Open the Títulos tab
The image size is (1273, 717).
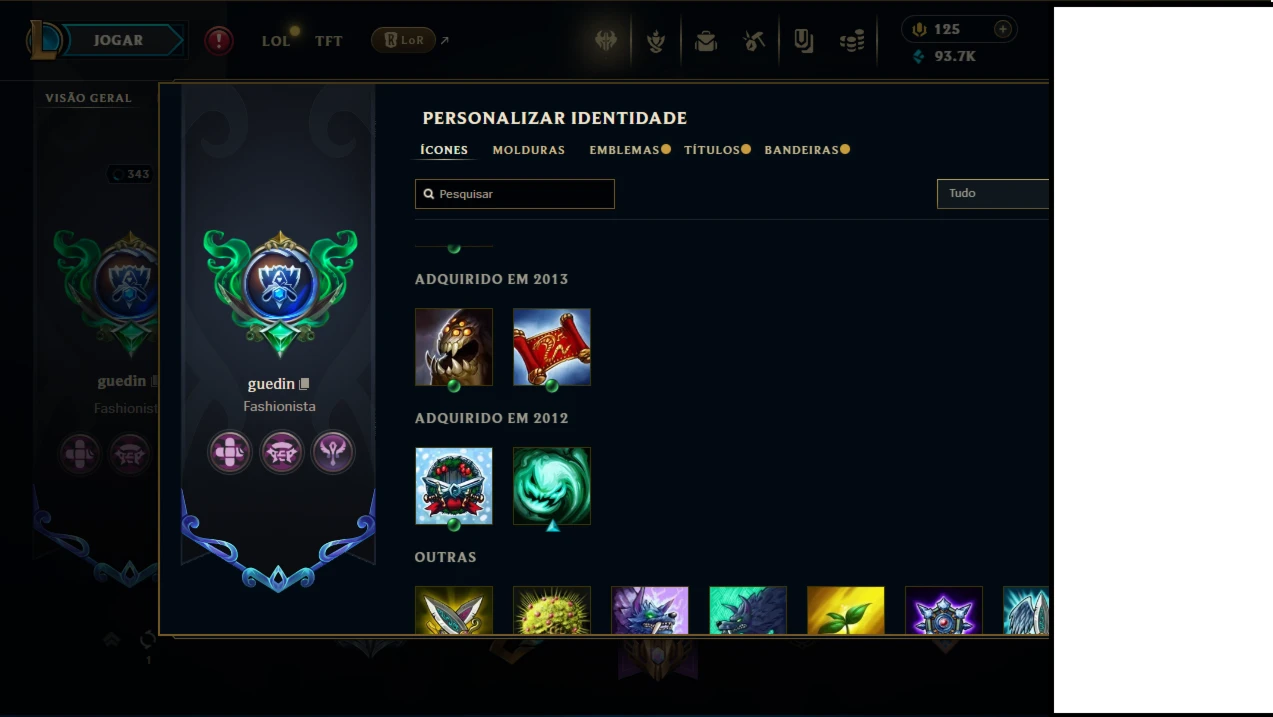[712, 150]
